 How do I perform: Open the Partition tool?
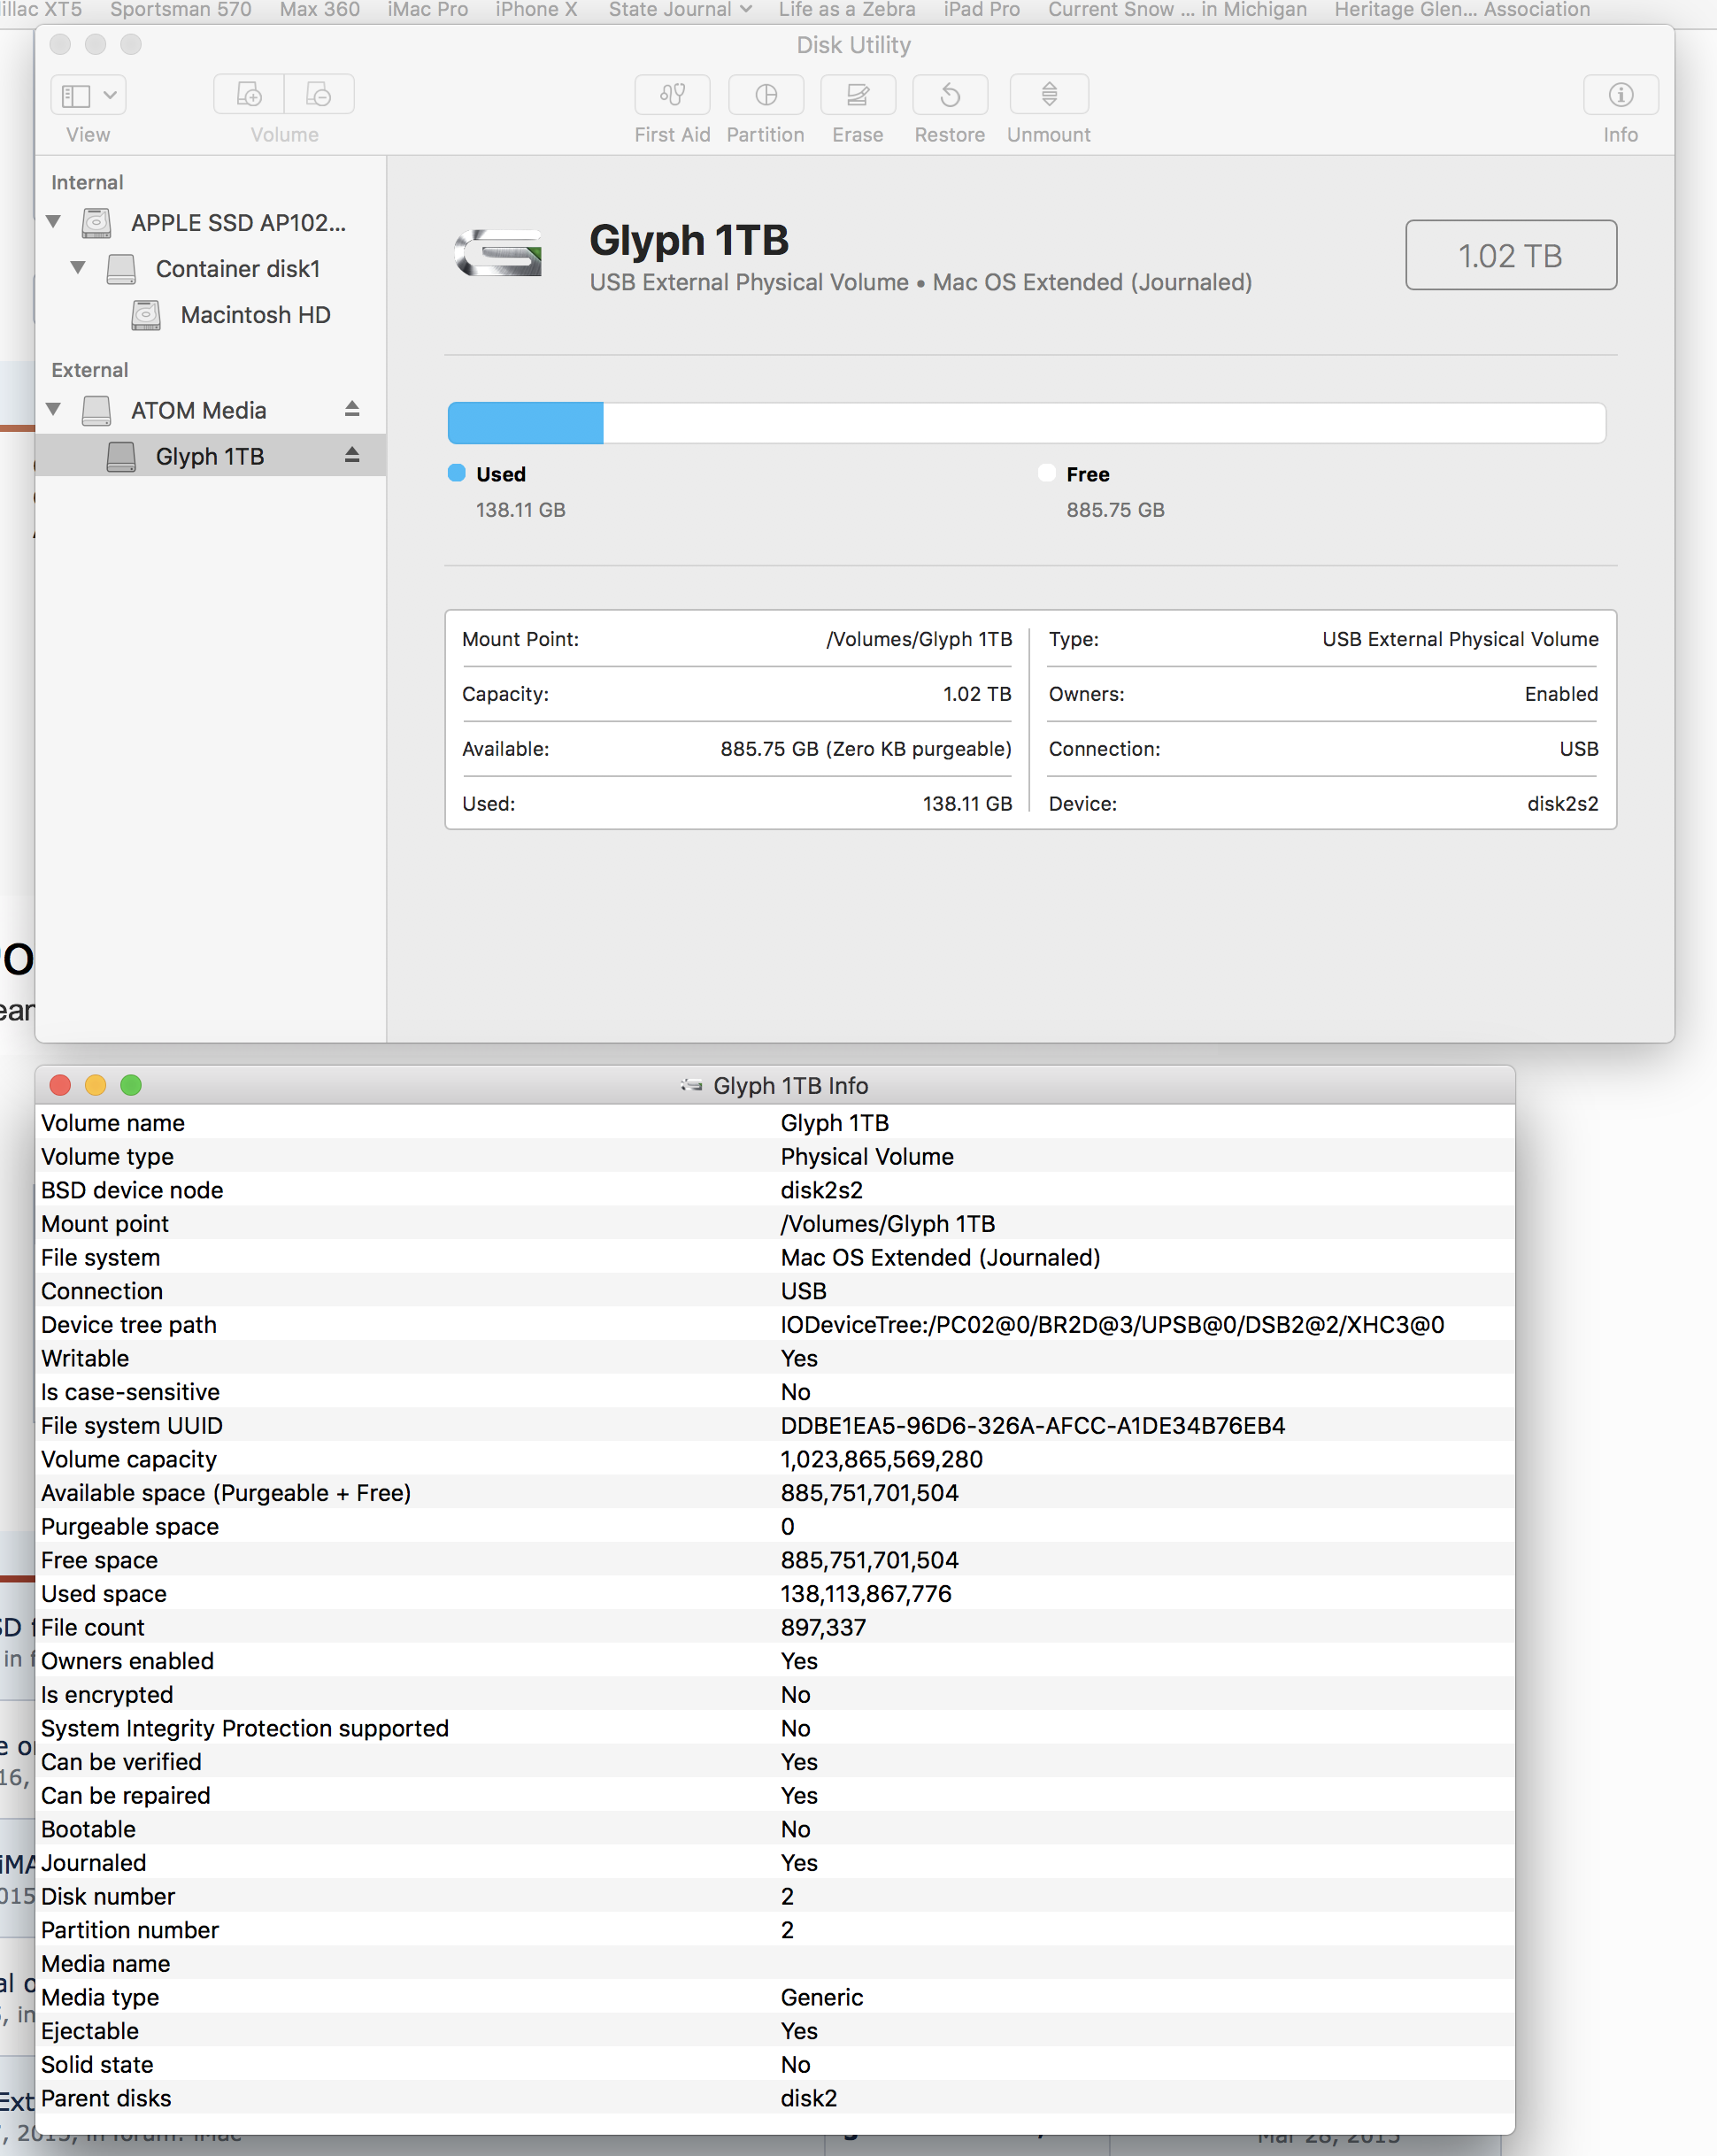point(766,95)
